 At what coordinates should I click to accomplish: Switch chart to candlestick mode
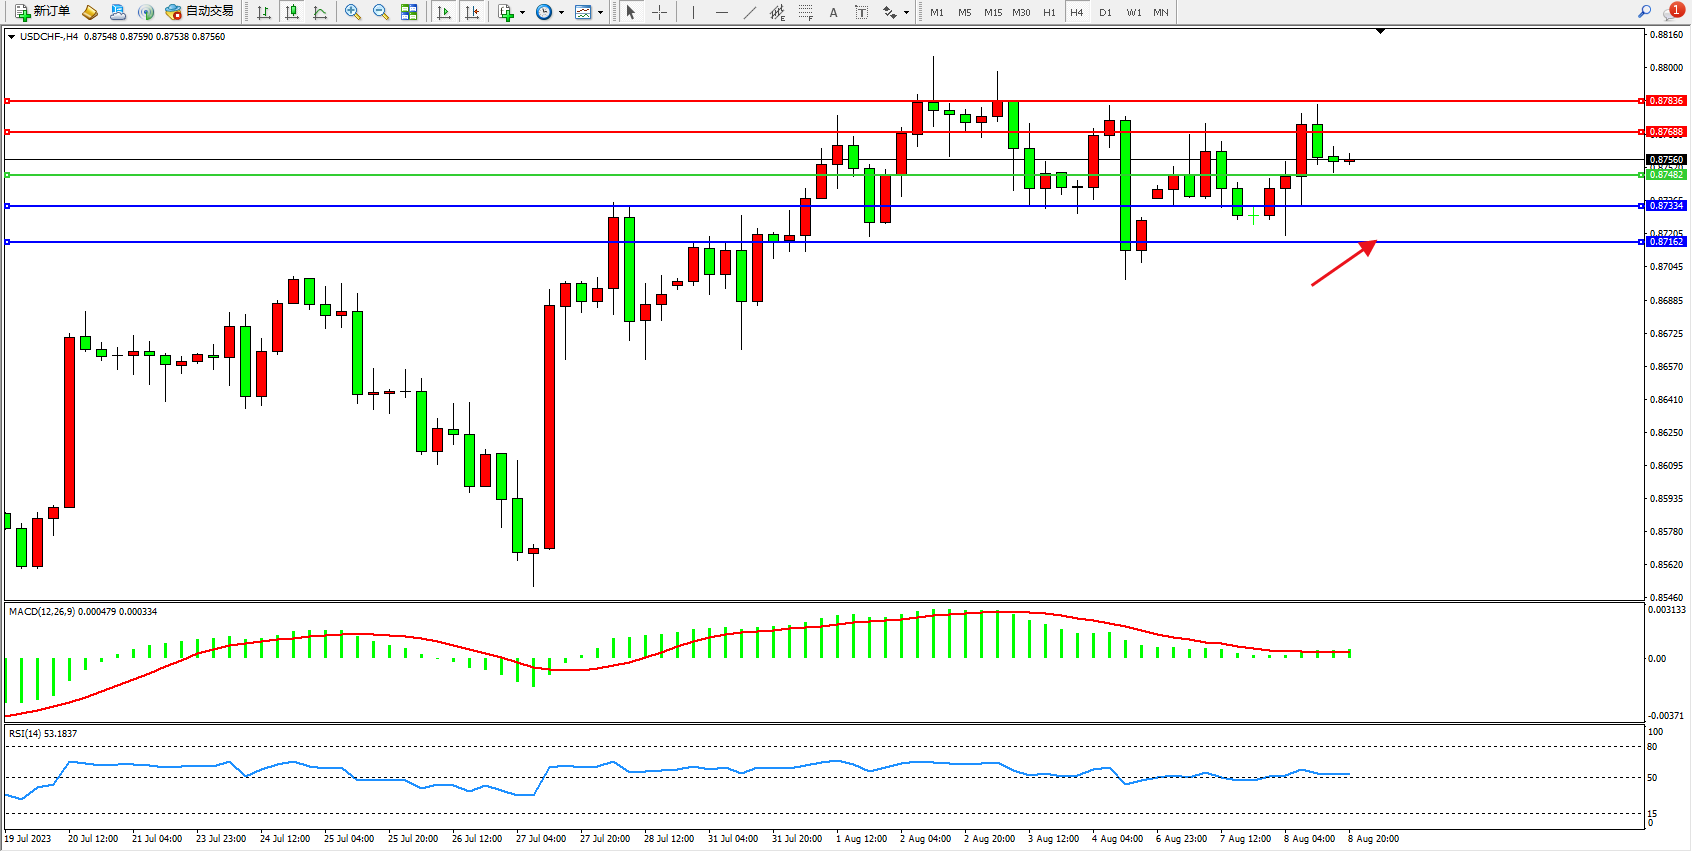pos(292,12)
